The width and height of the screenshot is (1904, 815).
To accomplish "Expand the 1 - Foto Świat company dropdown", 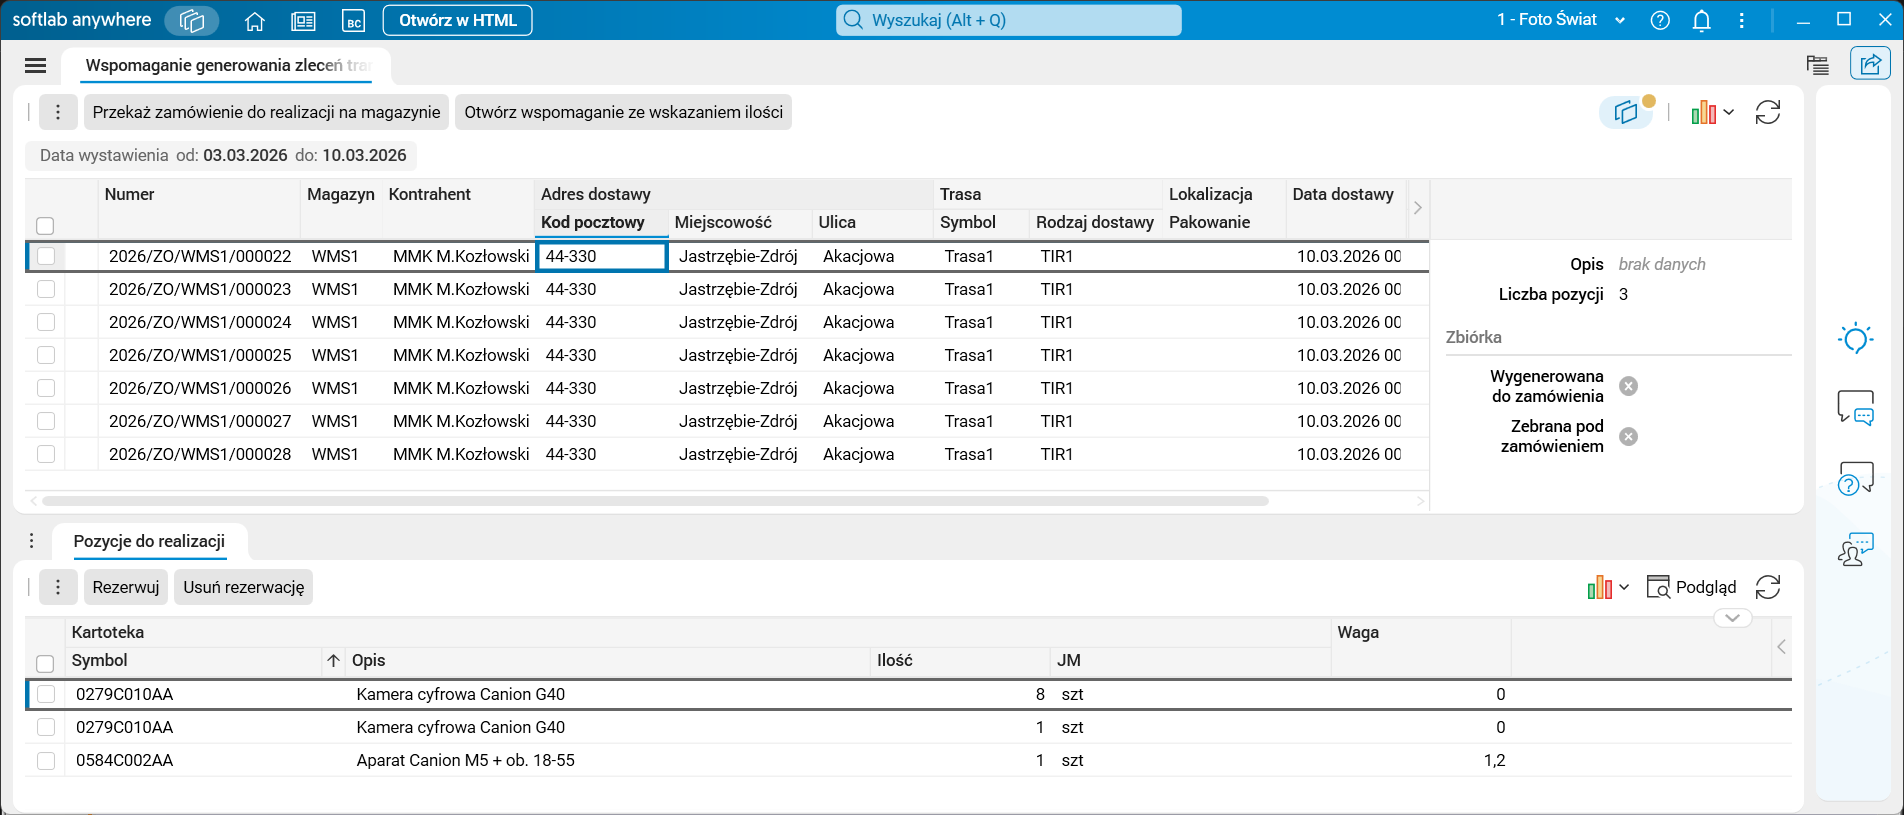I will click(1619, 21).
